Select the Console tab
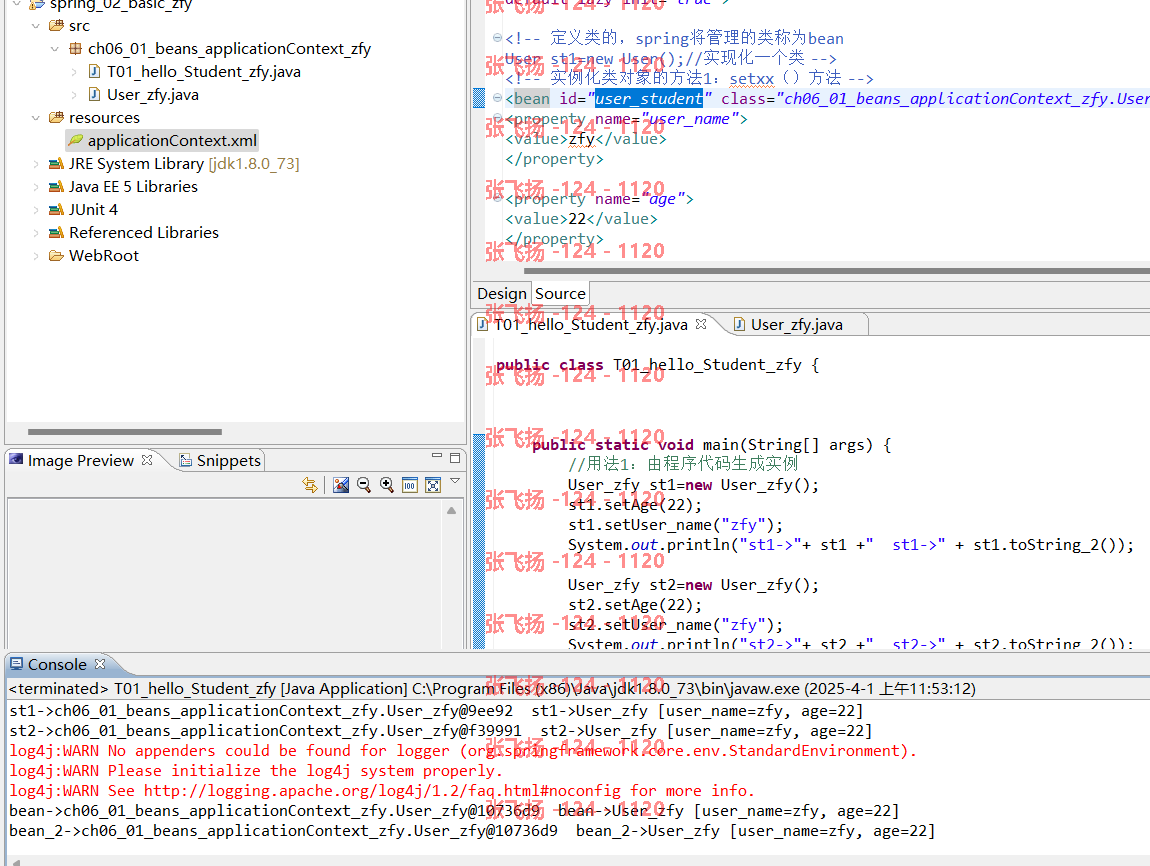 pos(57,664)
